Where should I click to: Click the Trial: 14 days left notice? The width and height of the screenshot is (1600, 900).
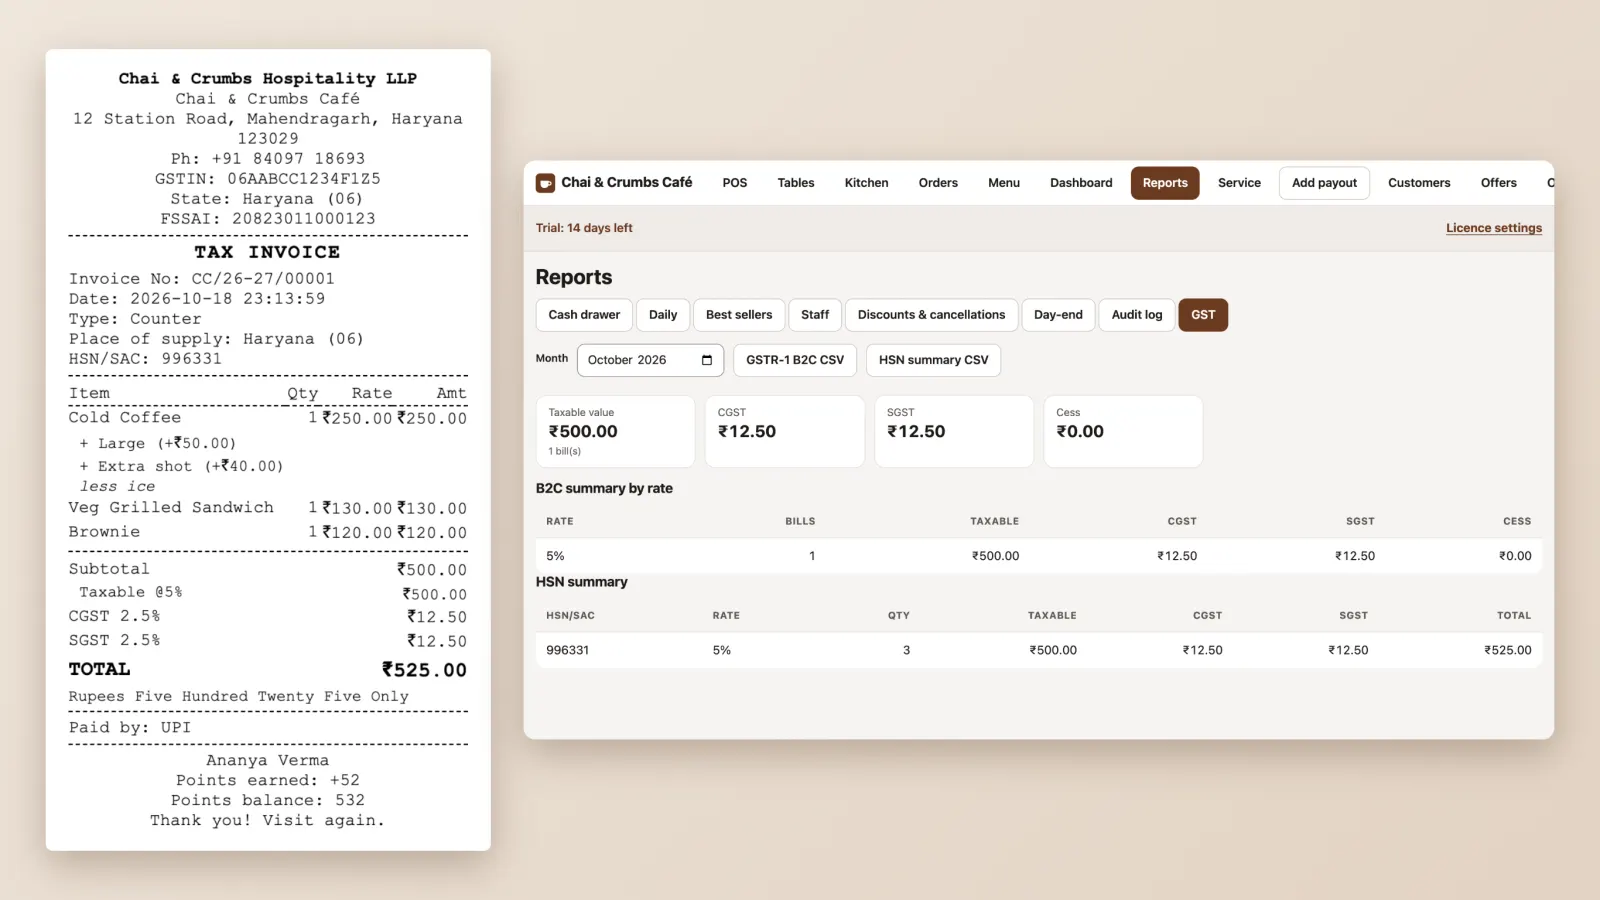tap(584, 228)
